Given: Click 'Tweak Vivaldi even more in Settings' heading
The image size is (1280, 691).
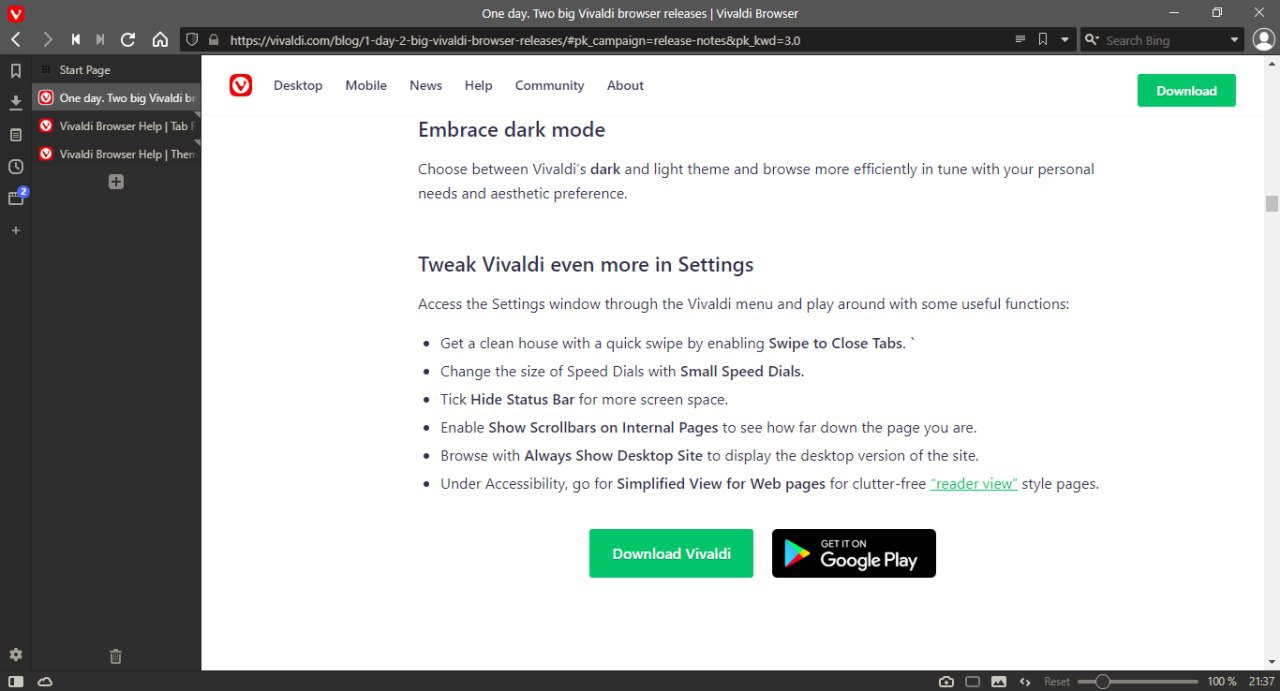Looking at the screenshot, I should (x=586, y=265).
